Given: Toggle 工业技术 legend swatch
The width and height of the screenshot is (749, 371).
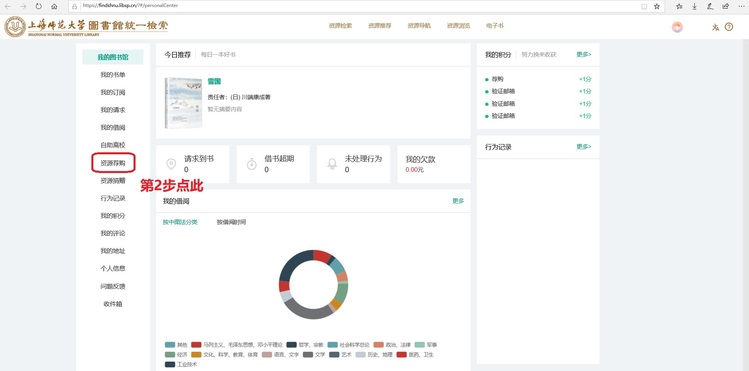Looking at the screenshot, I should tap(170, 364).
